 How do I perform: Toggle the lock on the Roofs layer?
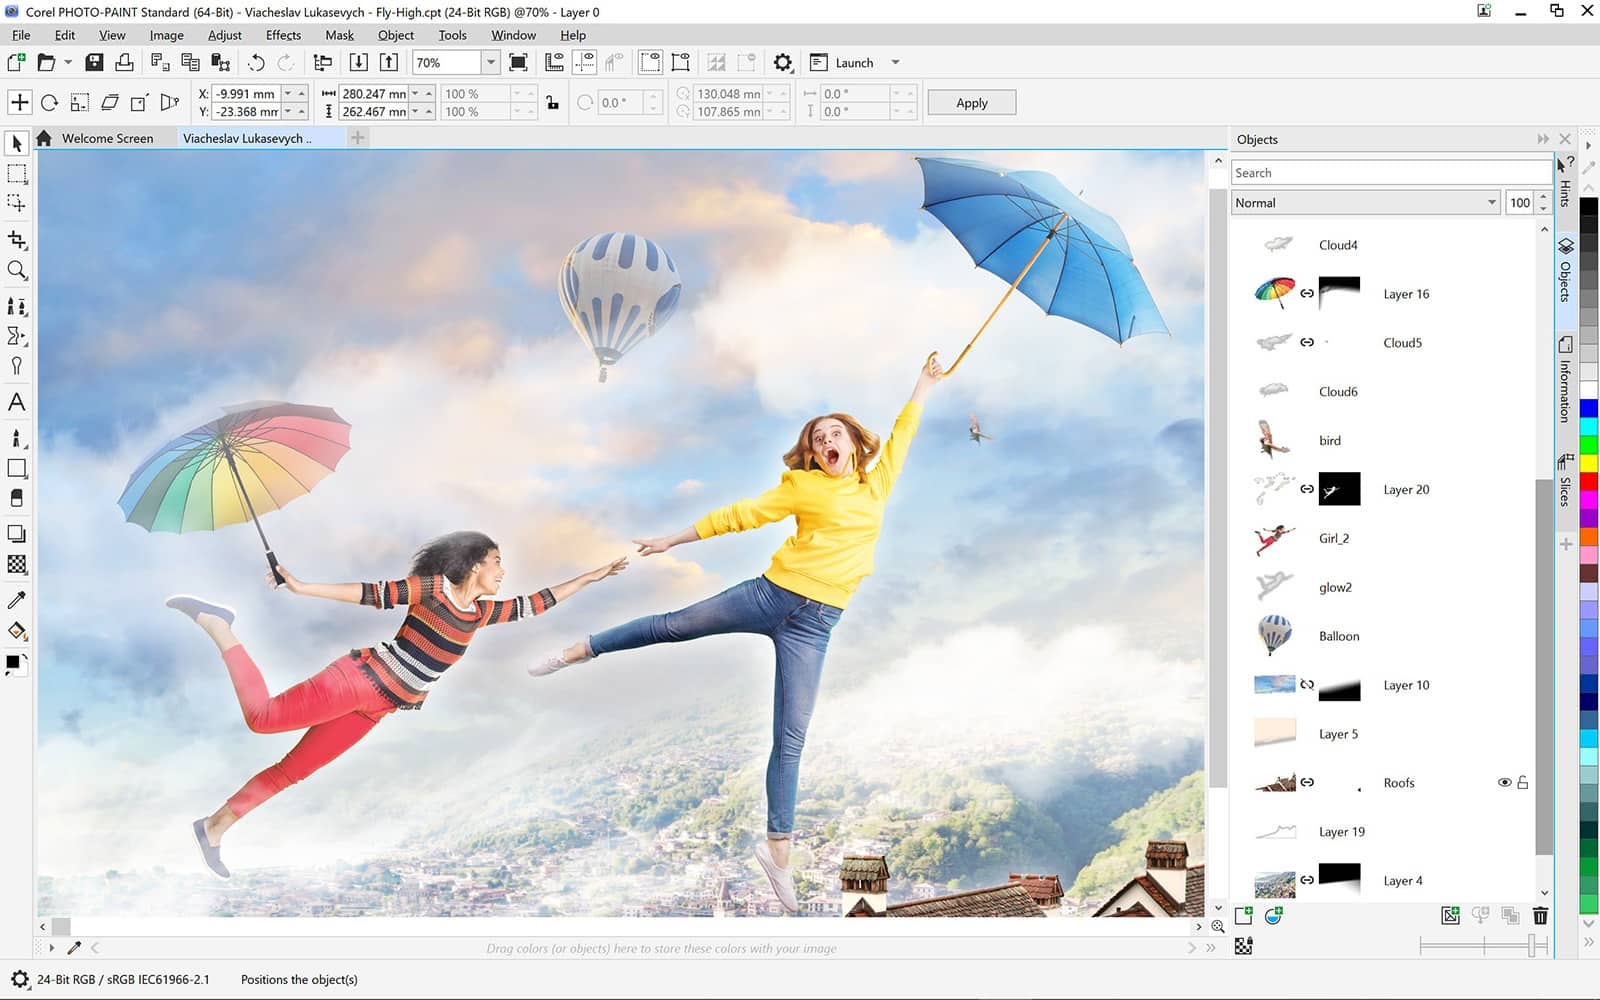pos(1523,782)
